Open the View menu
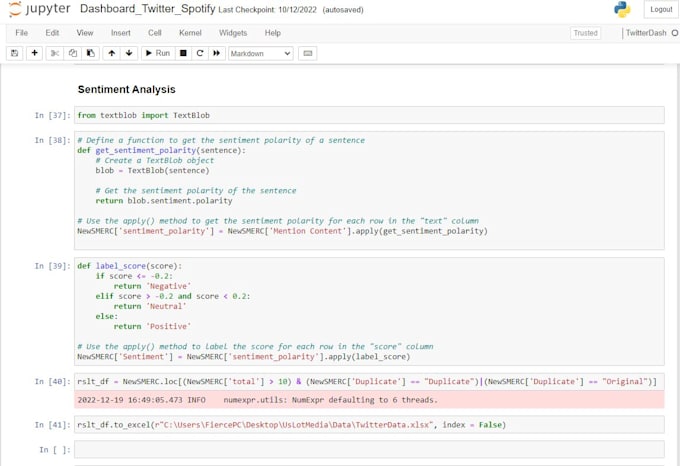The width and height of the screenshot is (680, 466). [85, 33]
